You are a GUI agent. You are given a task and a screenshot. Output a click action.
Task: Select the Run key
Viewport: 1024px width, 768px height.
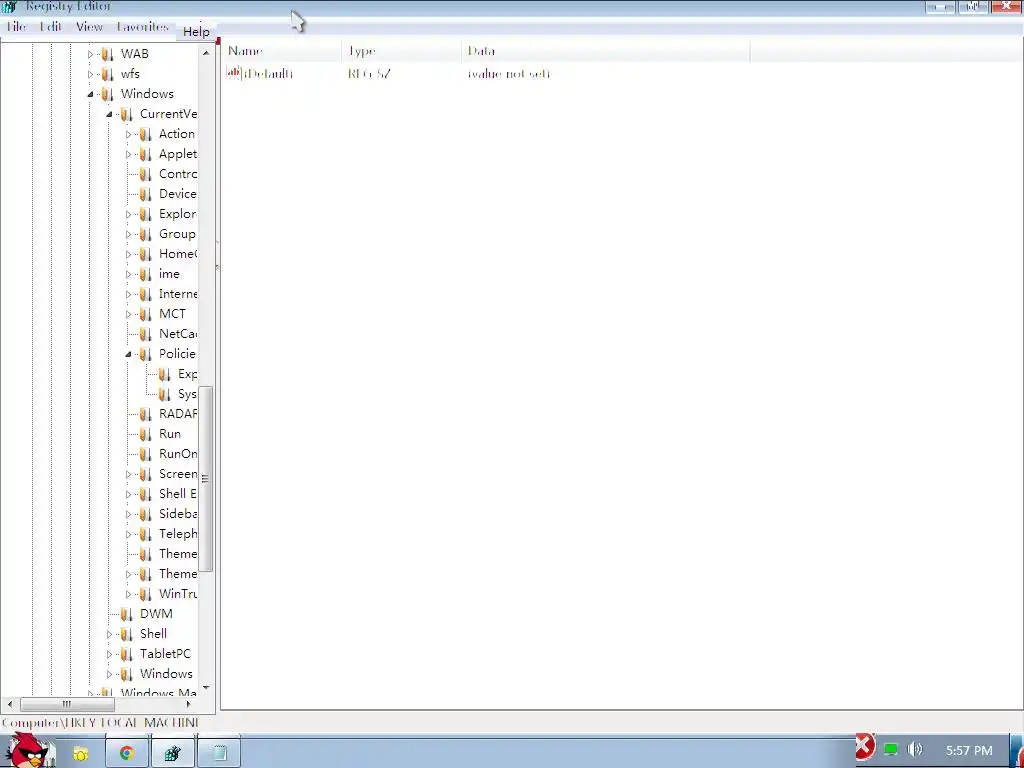(x=170, y=434)
